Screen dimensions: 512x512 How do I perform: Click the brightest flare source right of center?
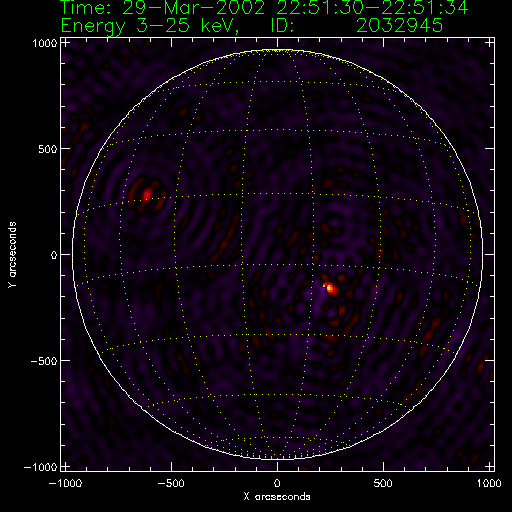[330, 288]
